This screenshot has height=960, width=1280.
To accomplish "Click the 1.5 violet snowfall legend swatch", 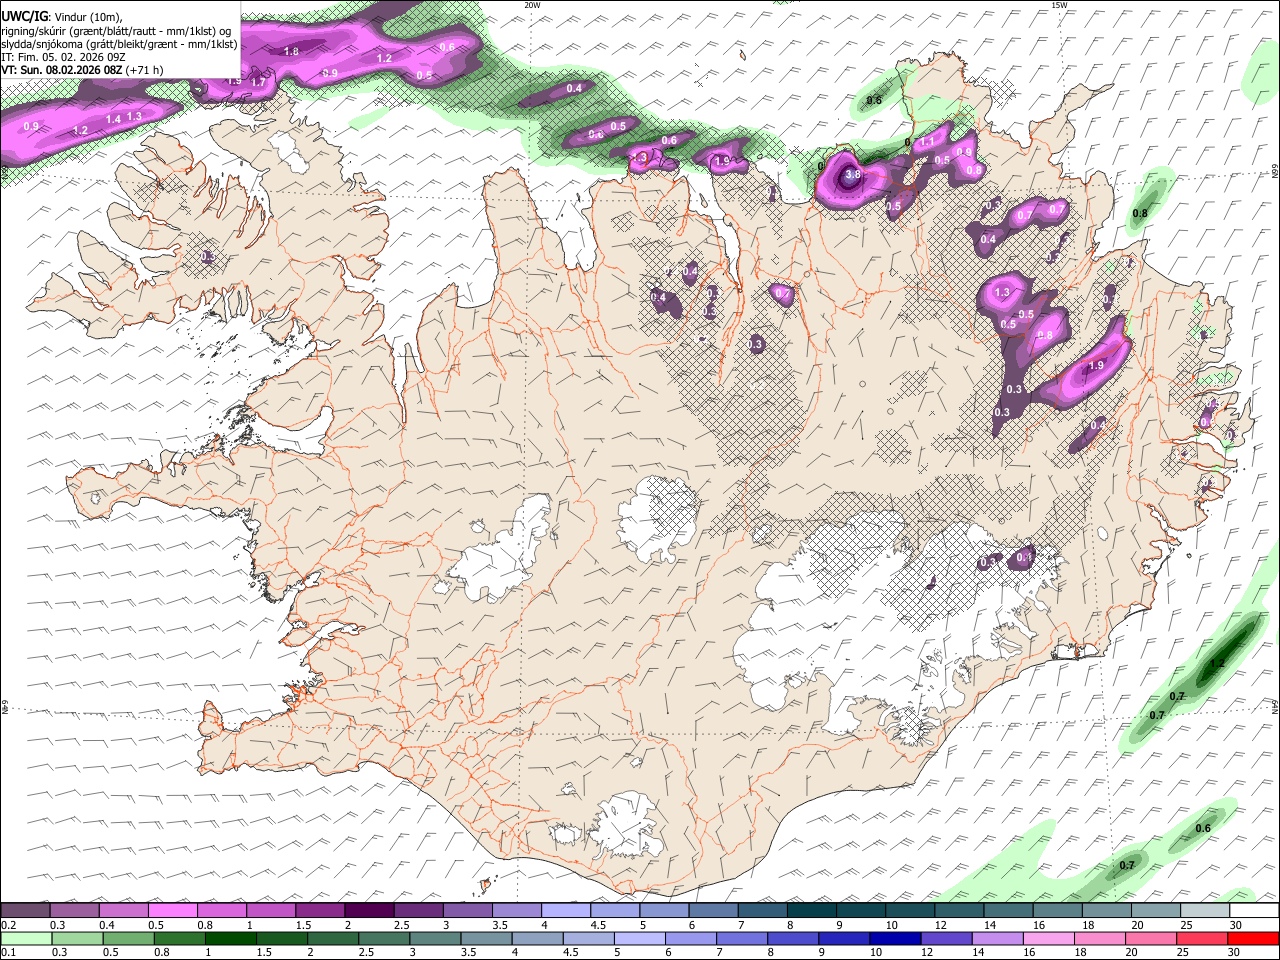I will tap(320, 910).
